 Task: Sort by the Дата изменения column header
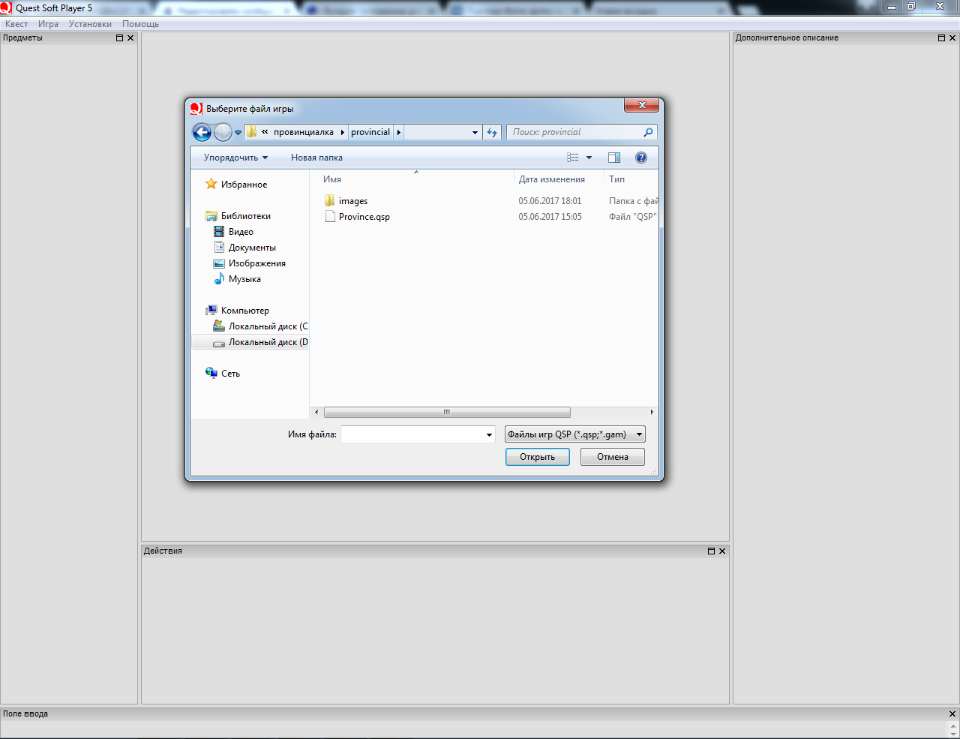(552, 179)
